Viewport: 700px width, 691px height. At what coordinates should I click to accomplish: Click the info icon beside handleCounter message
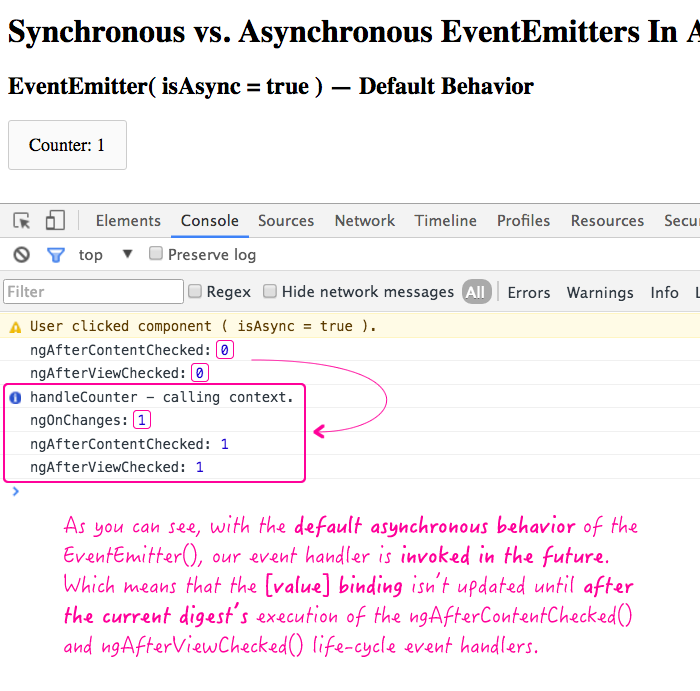point(15,397)
